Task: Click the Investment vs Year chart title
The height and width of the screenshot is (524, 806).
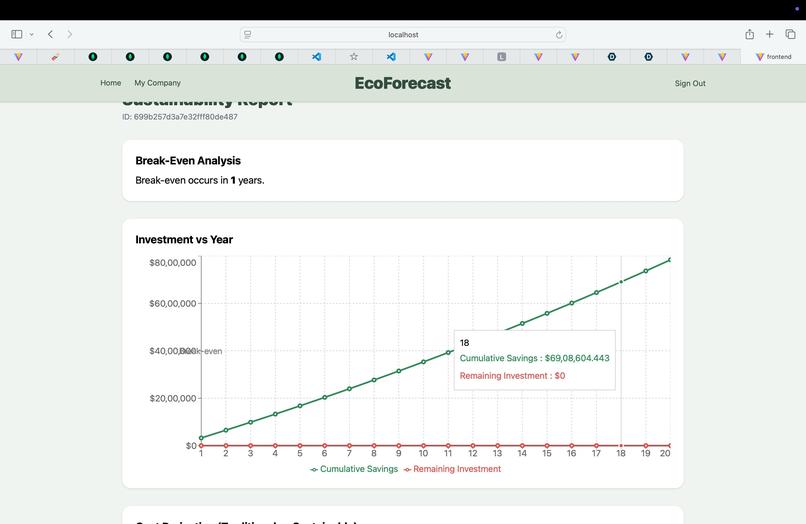Action: 184,240
